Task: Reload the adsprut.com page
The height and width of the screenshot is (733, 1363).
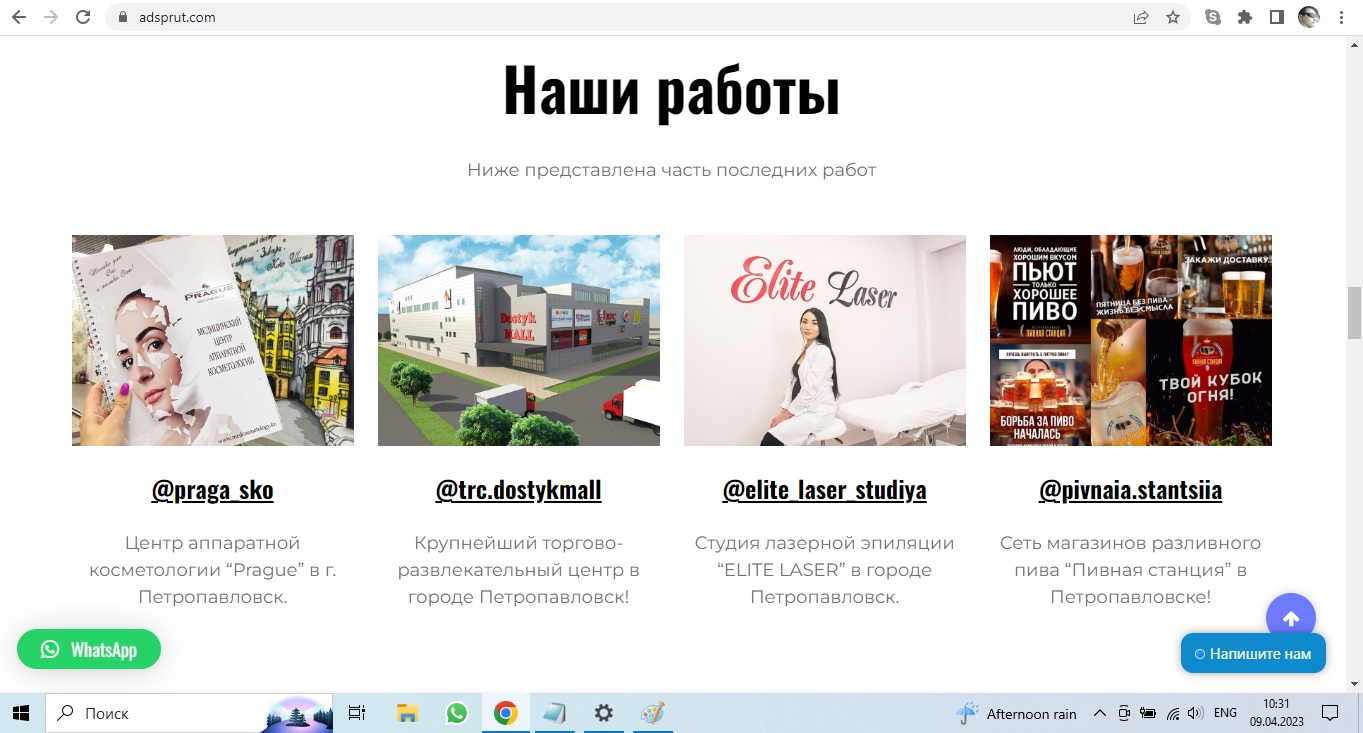Action: [x=83, y=17]
